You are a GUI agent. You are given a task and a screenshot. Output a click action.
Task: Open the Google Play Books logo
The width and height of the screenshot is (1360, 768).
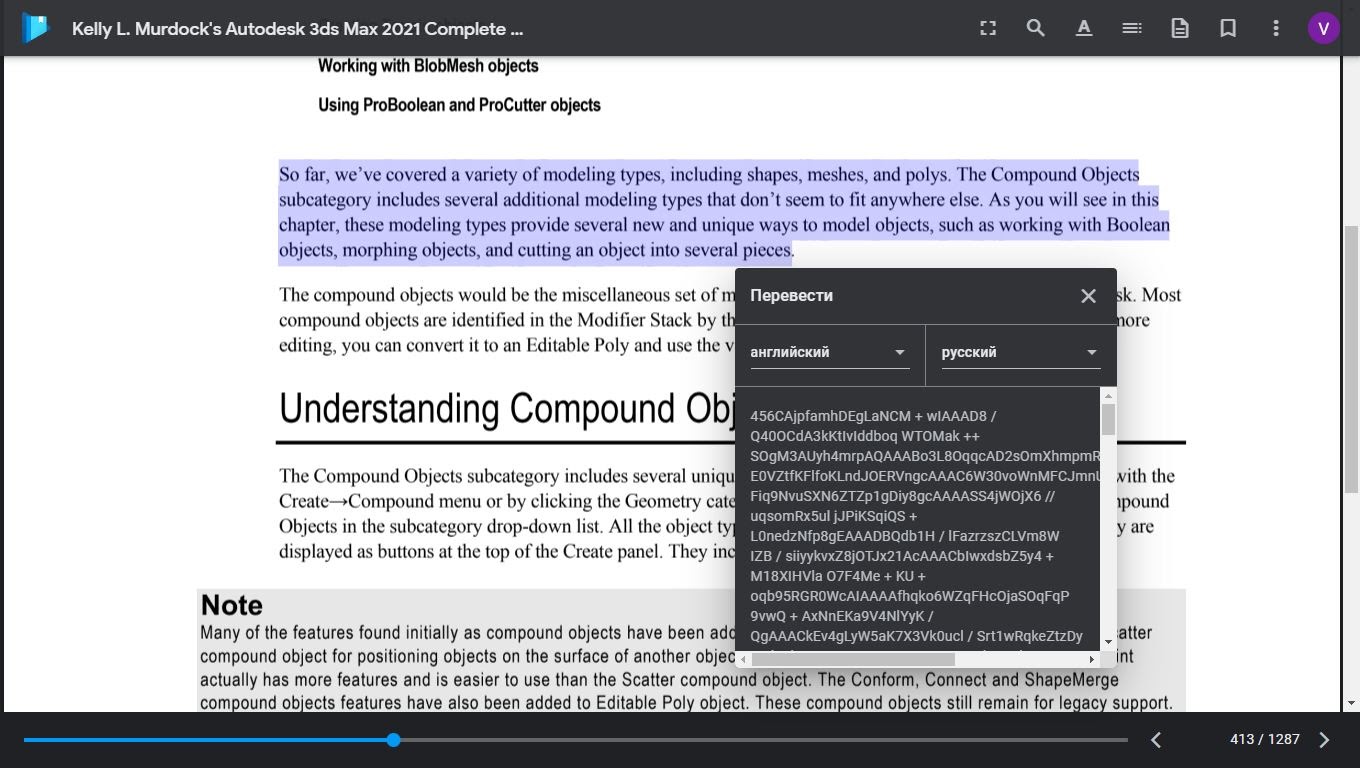[x=35, y=28]
